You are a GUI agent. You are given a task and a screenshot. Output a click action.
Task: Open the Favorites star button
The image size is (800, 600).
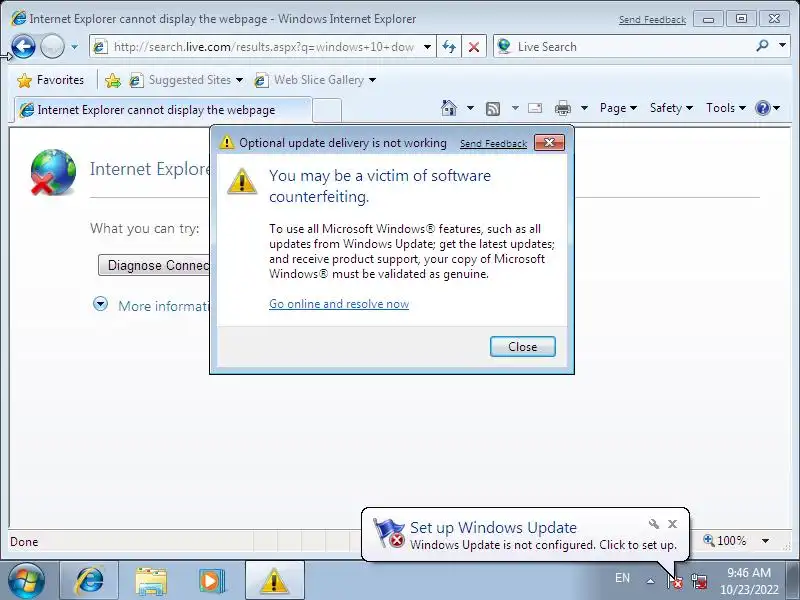50,80
